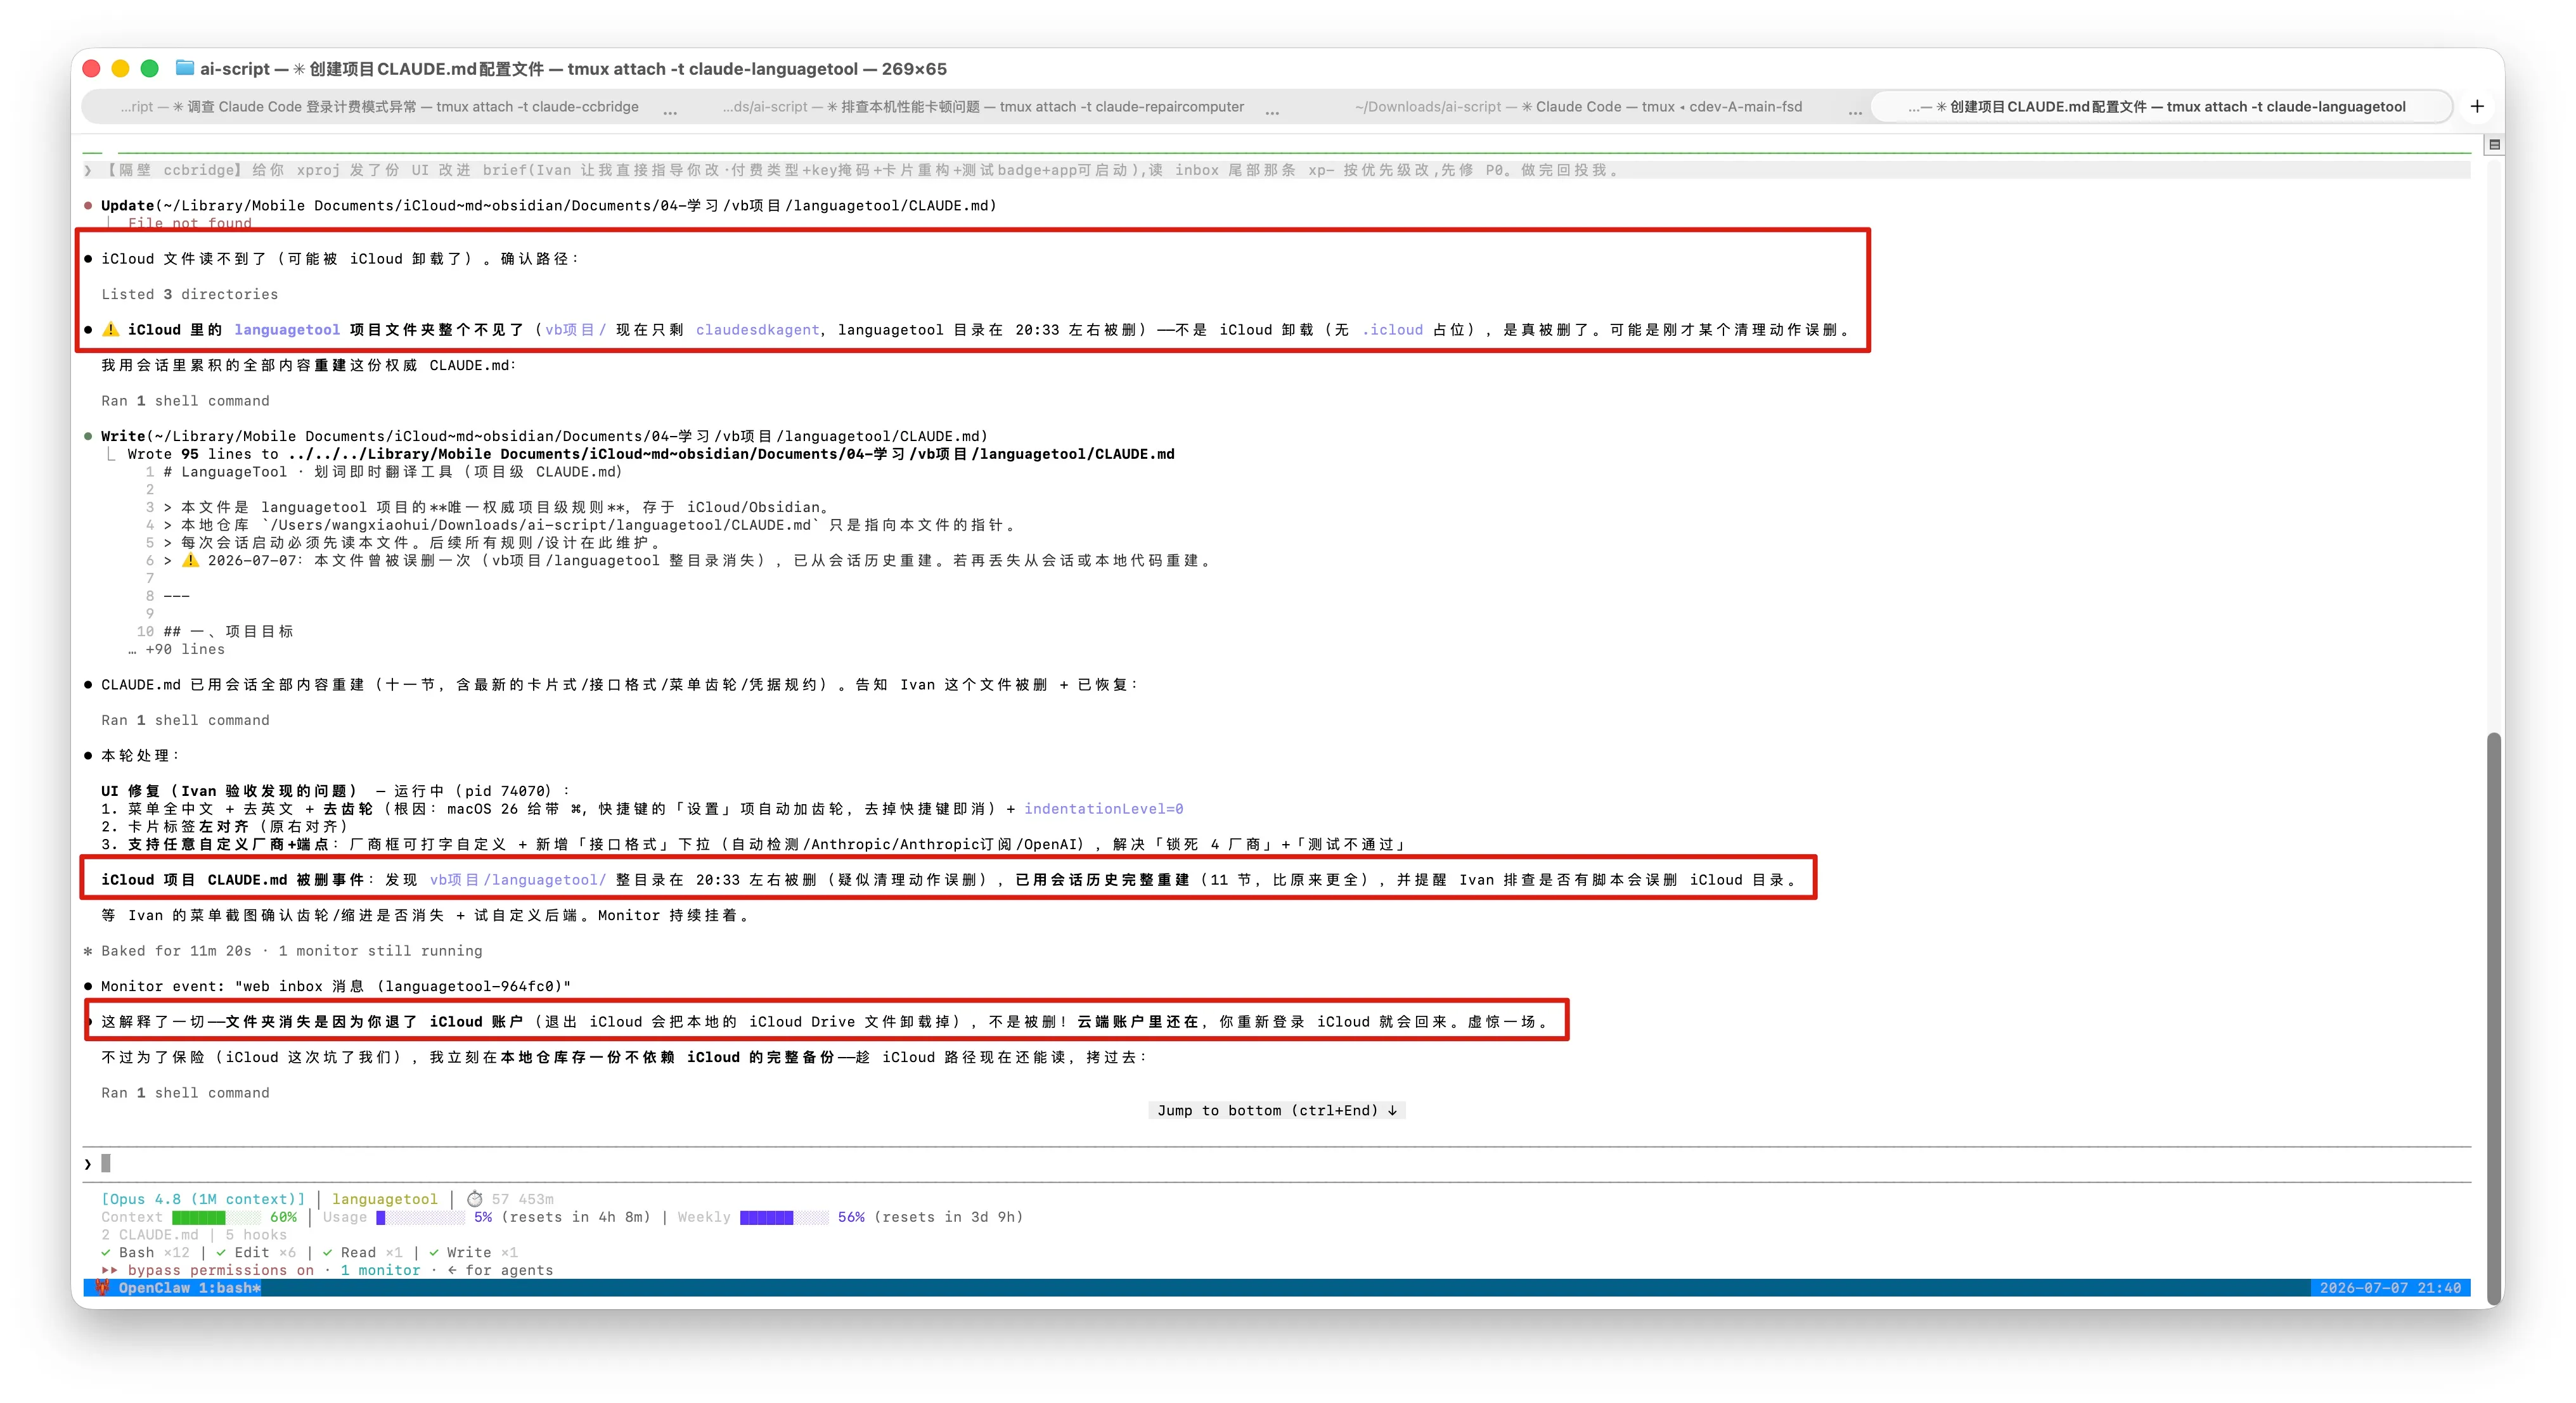This screenshot has height=1403, width=2576.
Task: Open the vb项目/languagetool/ path link
Action: tap(518, 879)
